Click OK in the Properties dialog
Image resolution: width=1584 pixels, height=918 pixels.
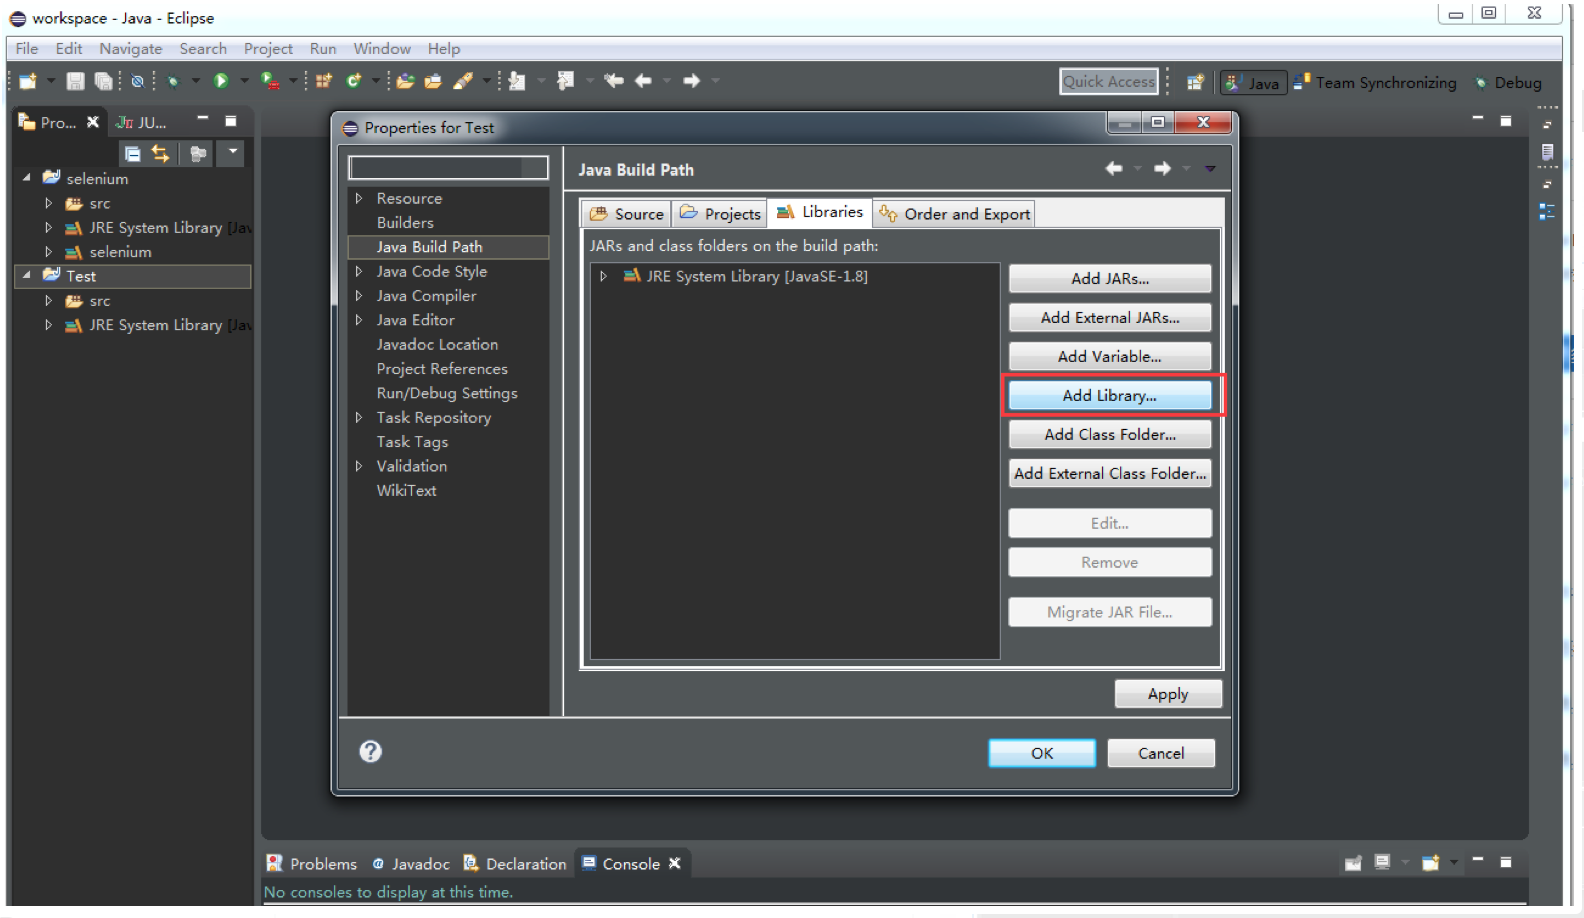(1042, 753)
